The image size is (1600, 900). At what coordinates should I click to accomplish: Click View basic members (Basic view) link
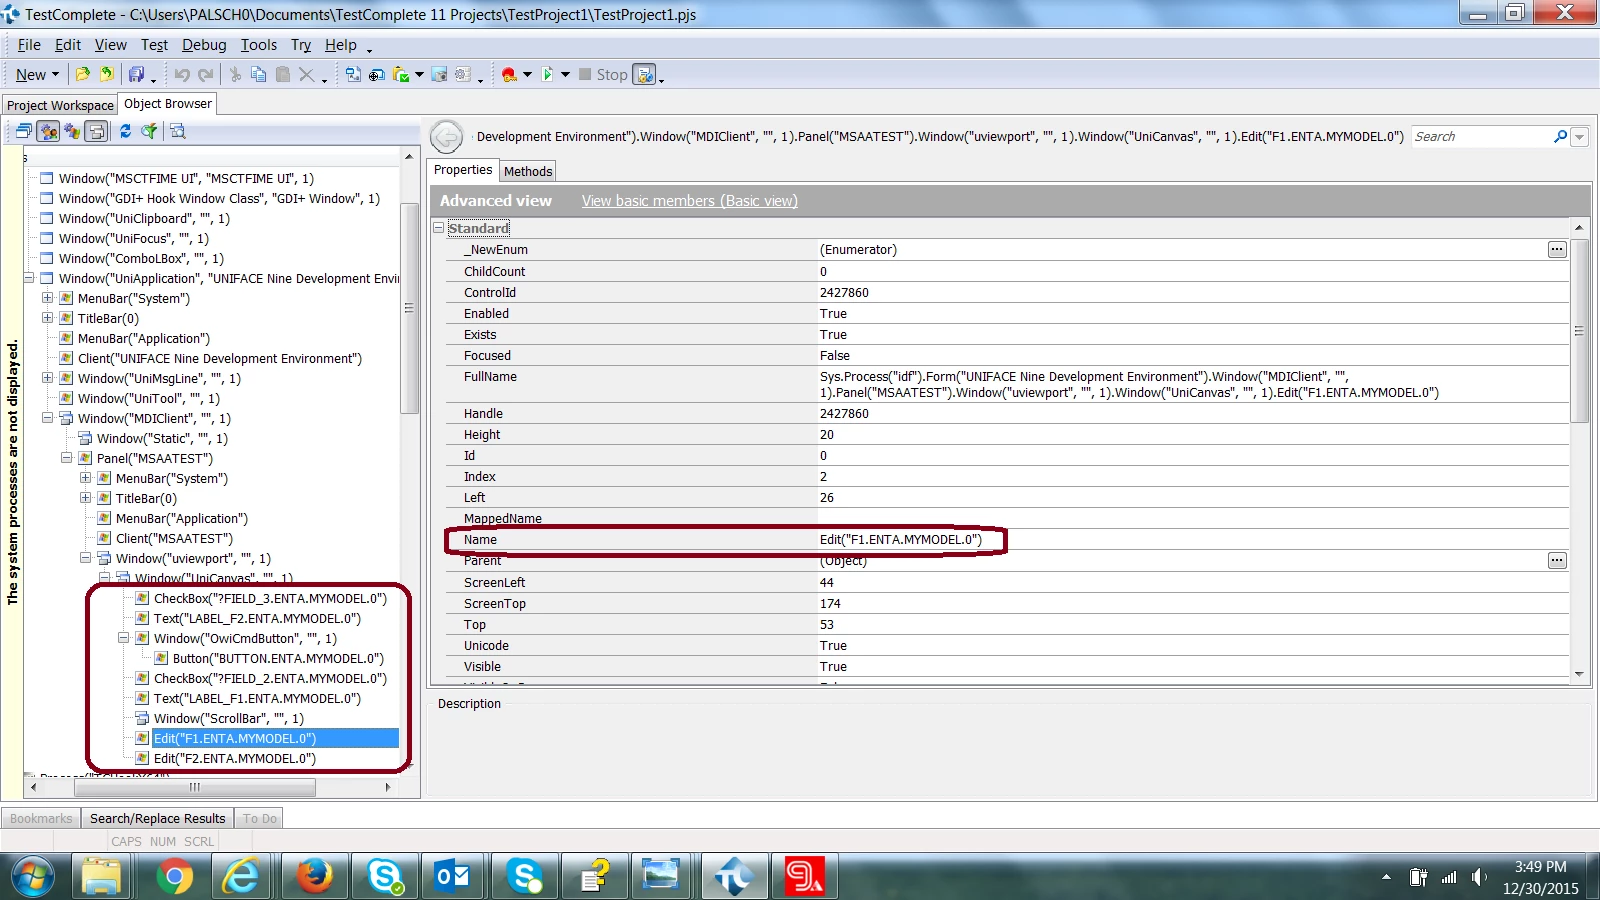click(690, 201)
